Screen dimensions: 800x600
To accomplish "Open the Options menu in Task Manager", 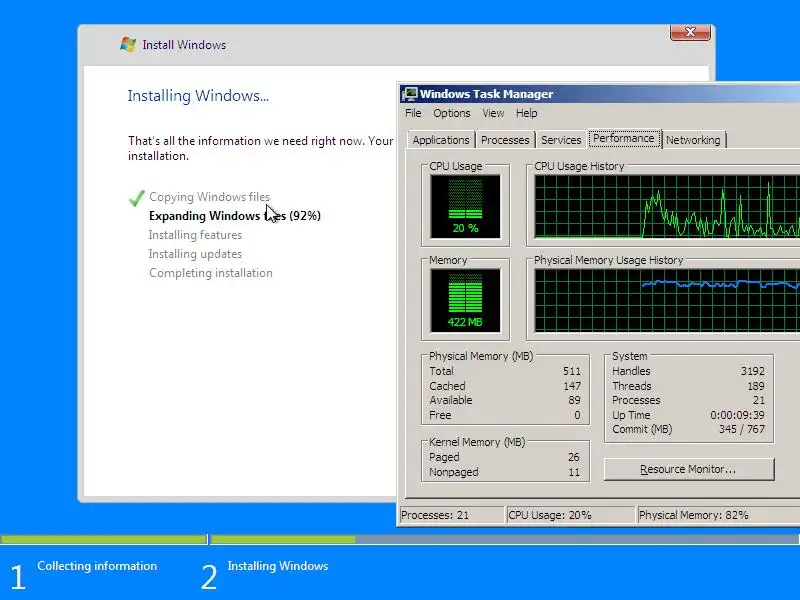I will tap(452, 113).
